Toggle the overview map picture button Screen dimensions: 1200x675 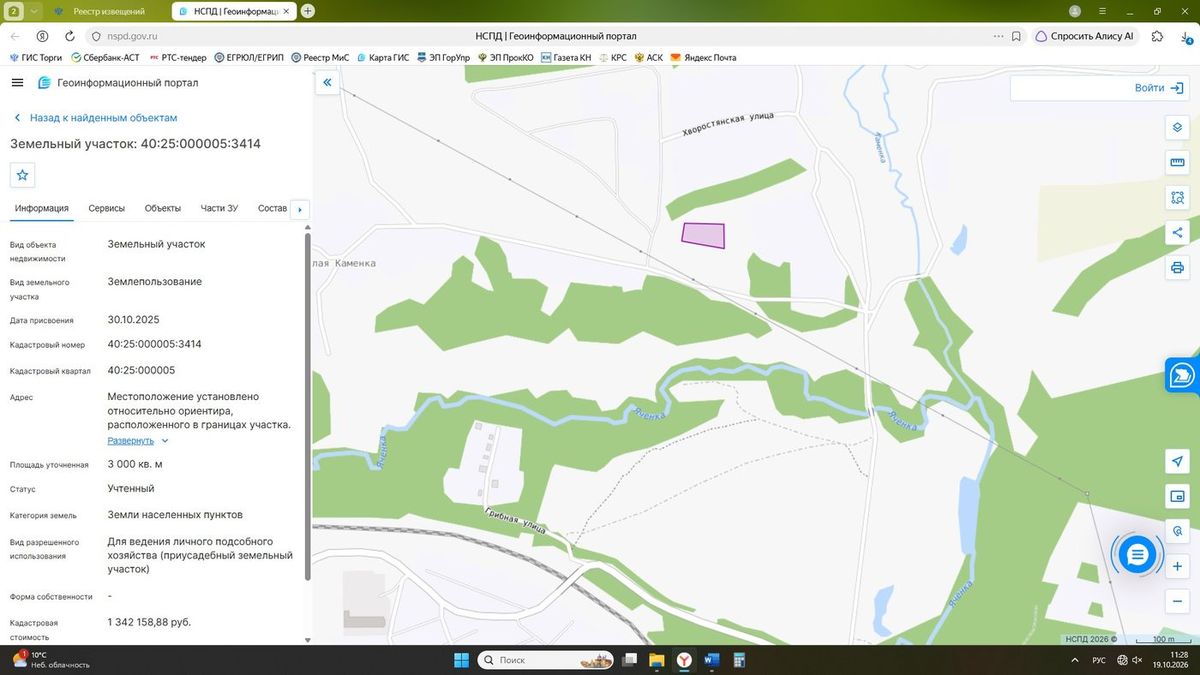tap(1177, 496)
